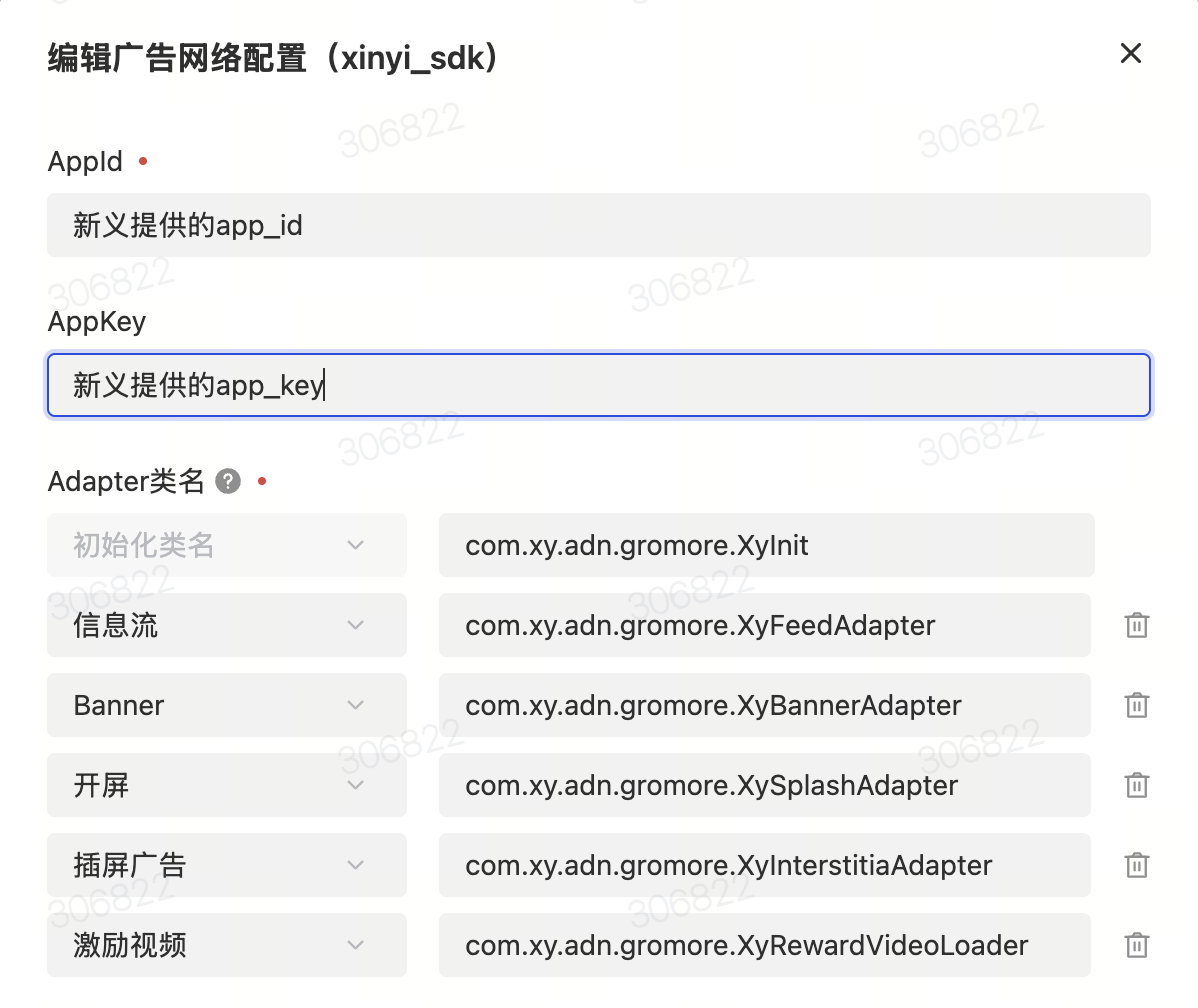
Task: Remove the XyInterstitiaAdapter row via trash icon
Action: click(x=1136, y=866)
